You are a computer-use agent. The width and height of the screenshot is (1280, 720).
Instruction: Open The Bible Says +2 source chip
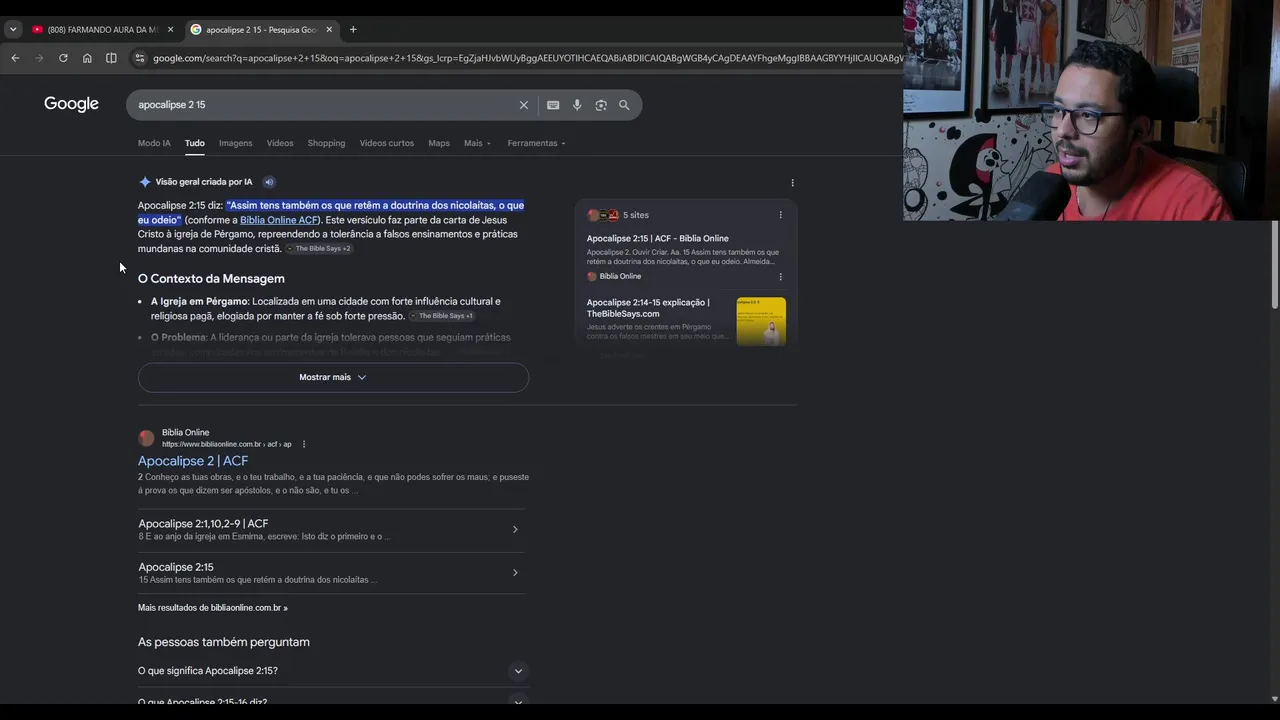(x=319, y=248)
